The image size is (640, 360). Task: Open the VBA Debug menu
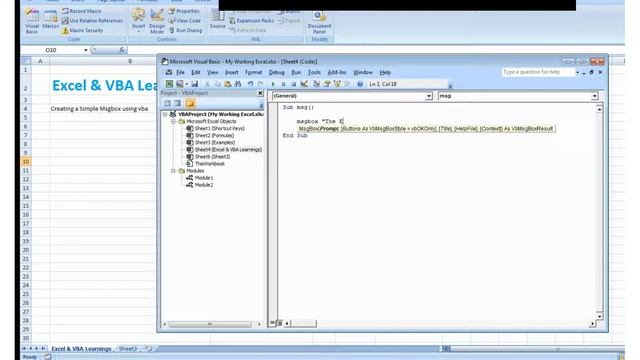click(276, 72)
